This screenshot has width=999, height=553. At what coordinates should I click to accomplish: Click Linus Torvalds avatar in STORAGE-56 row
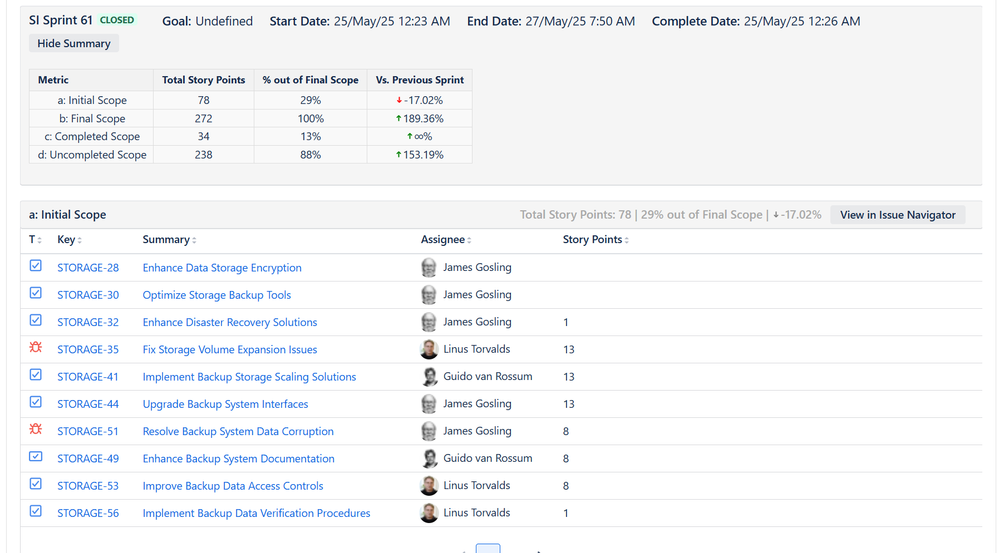429,513
